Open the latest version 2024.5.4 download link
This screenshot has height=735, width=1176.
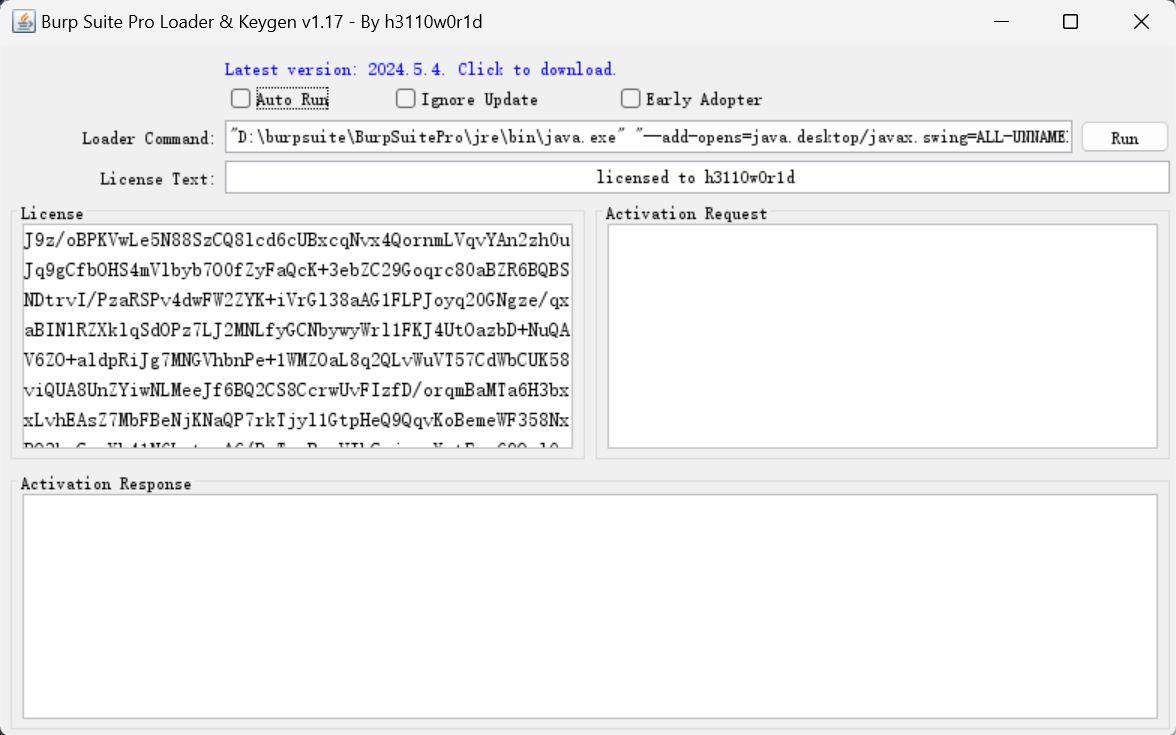420,69
